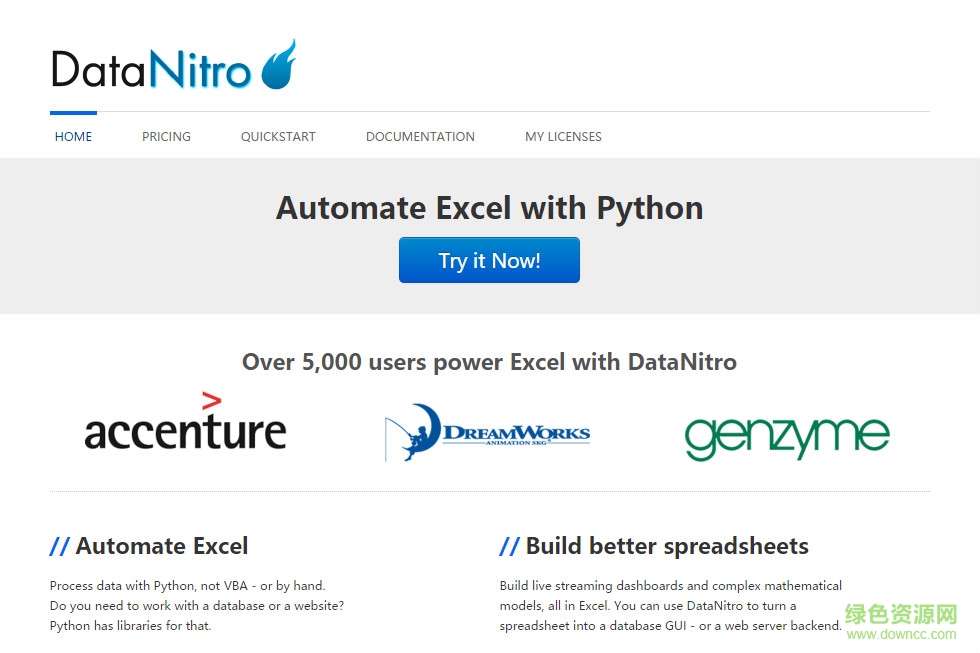Click 'Build live streaming dashboards' text line
Screen dimensions: 980x653
tap(671, 586)
